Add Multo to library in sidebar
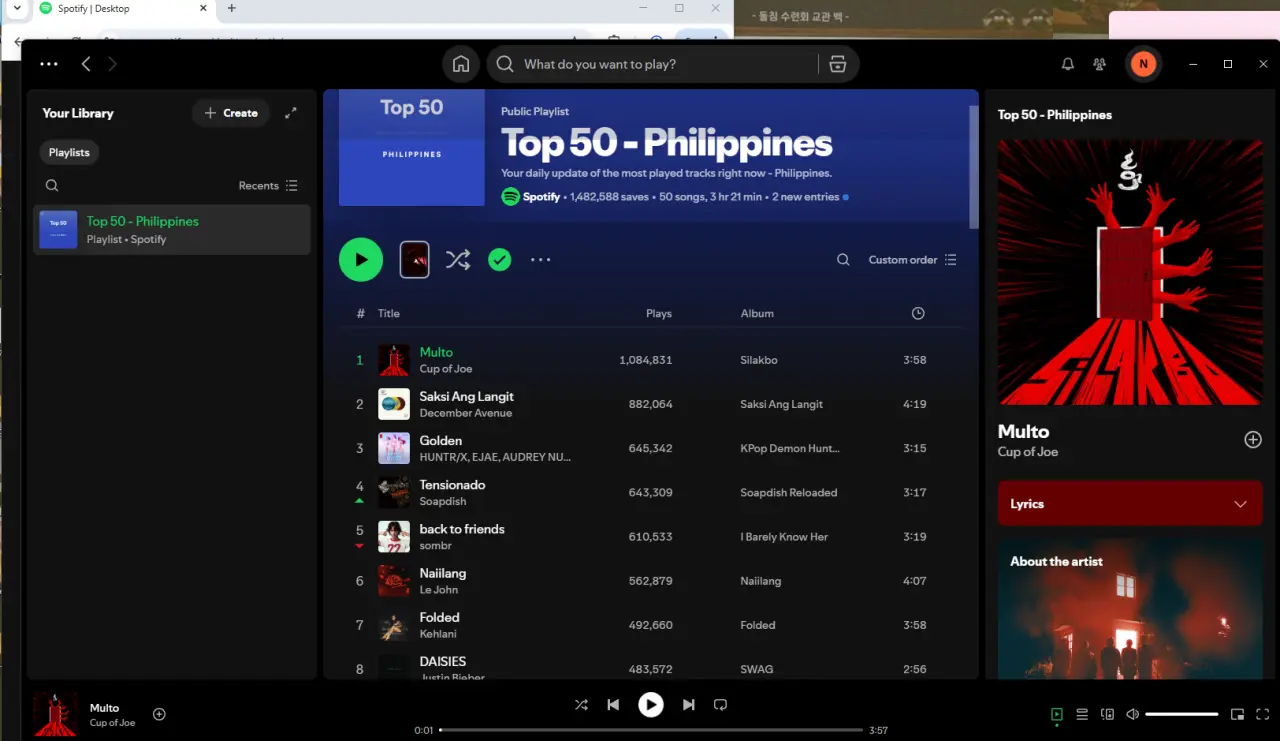The height and width of the screenshot is (741, 1280). 1253,440
